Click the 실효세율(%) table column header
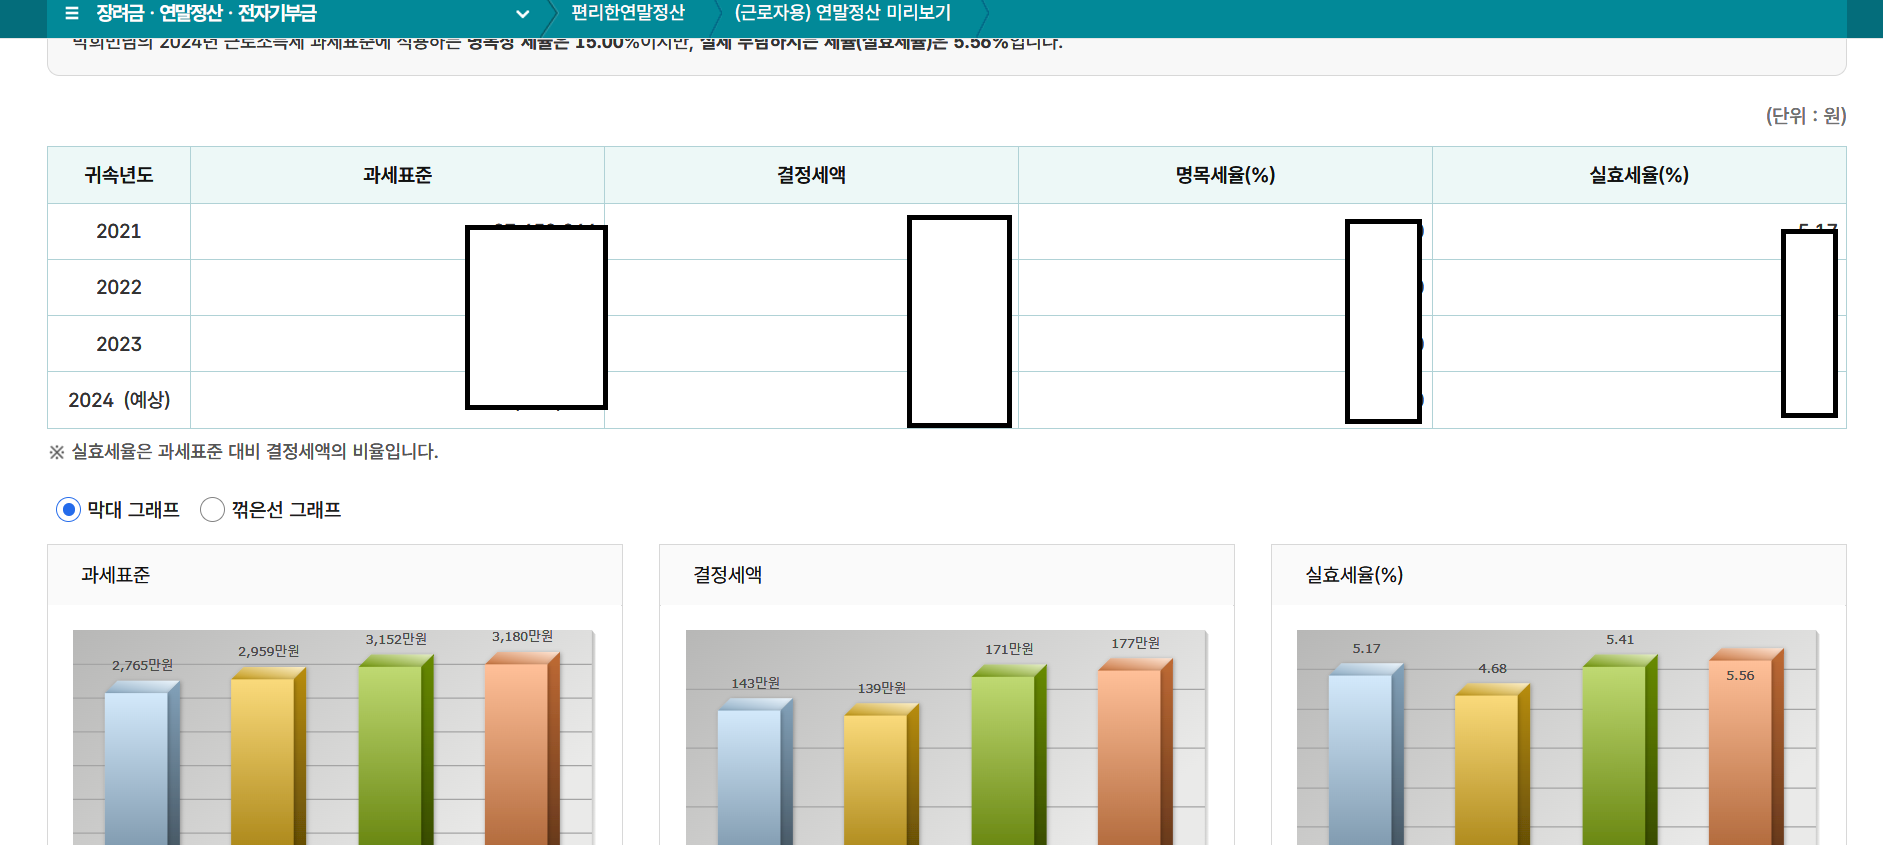Image resolution: width=1883 pixels, height=845 pixels. pyautogui.click(x=1639, y=175)
